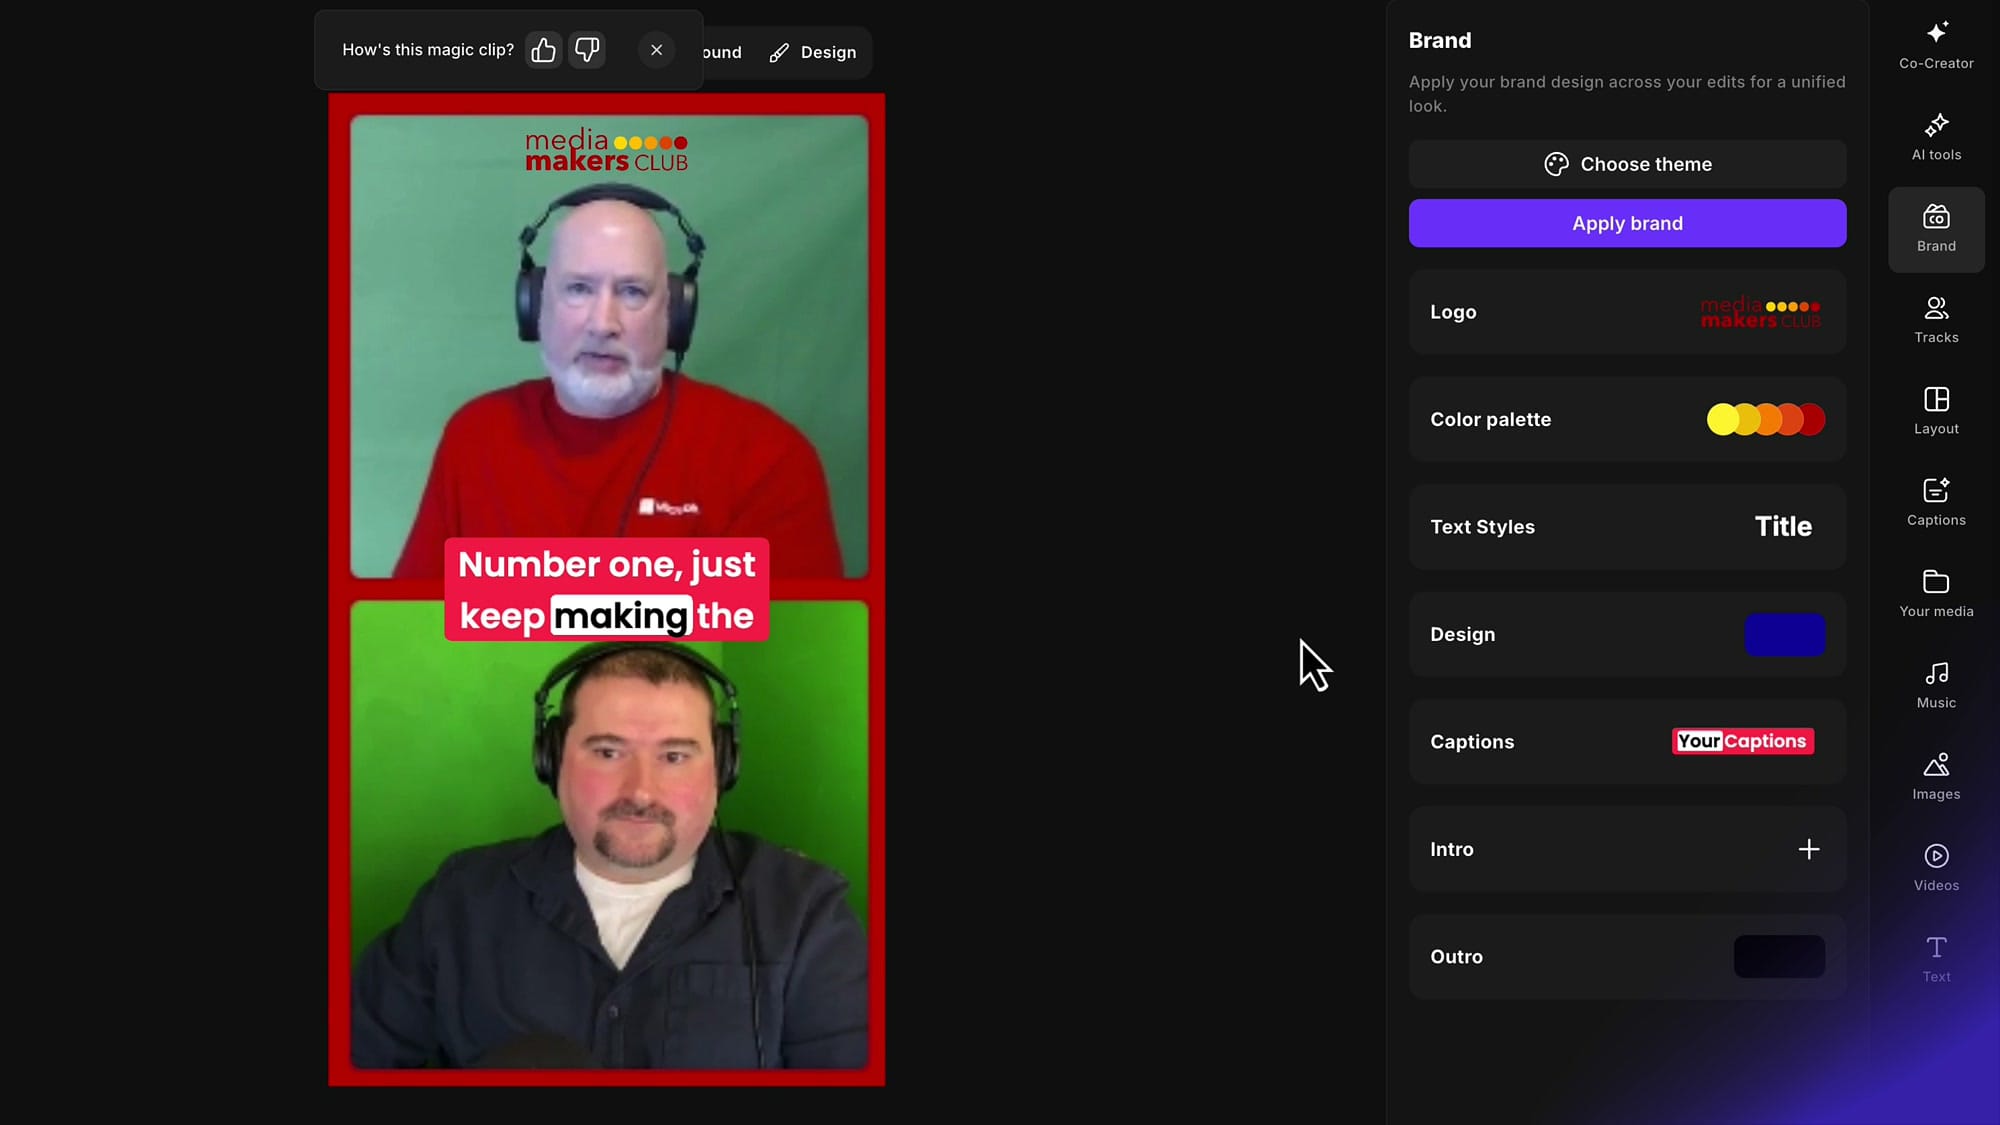Select the Text tool in the sidebar
2000x1125 pixels.
[1936, 958]
